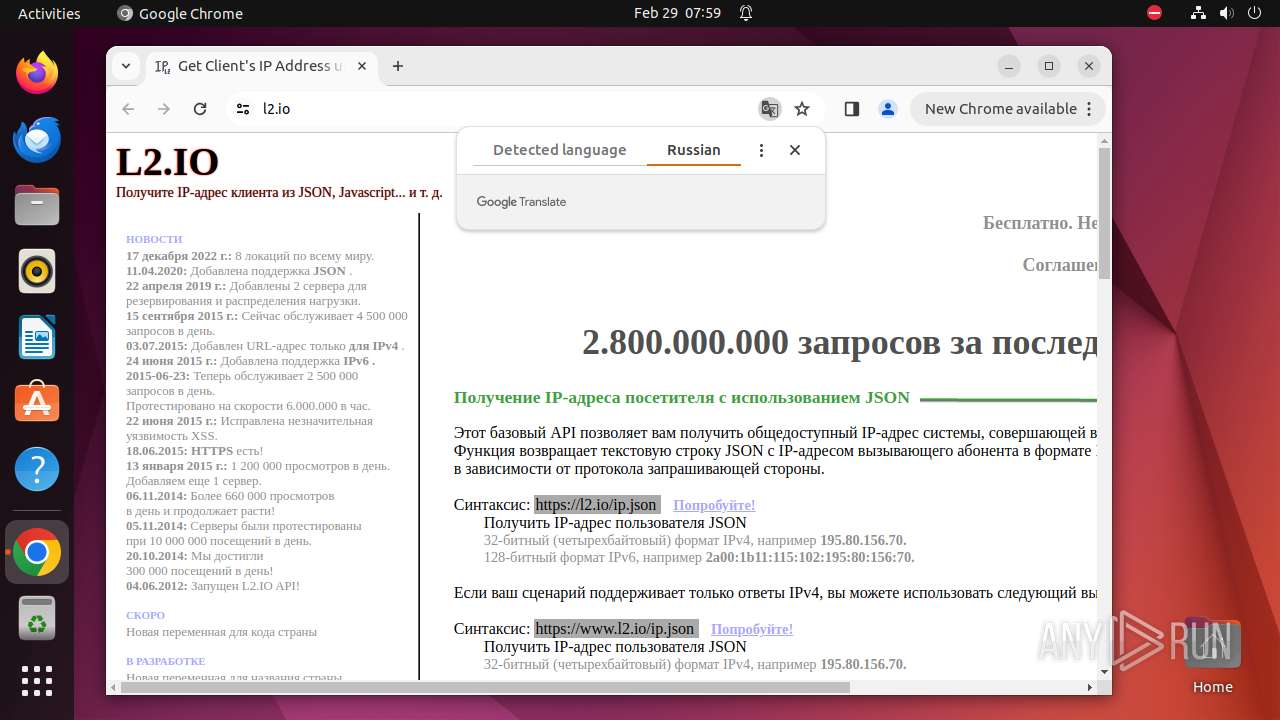Viewport: 1280px width, 720px height.
Task: Click the news entry 18.06.2015: HTTPS есть!
Action: 194,451
